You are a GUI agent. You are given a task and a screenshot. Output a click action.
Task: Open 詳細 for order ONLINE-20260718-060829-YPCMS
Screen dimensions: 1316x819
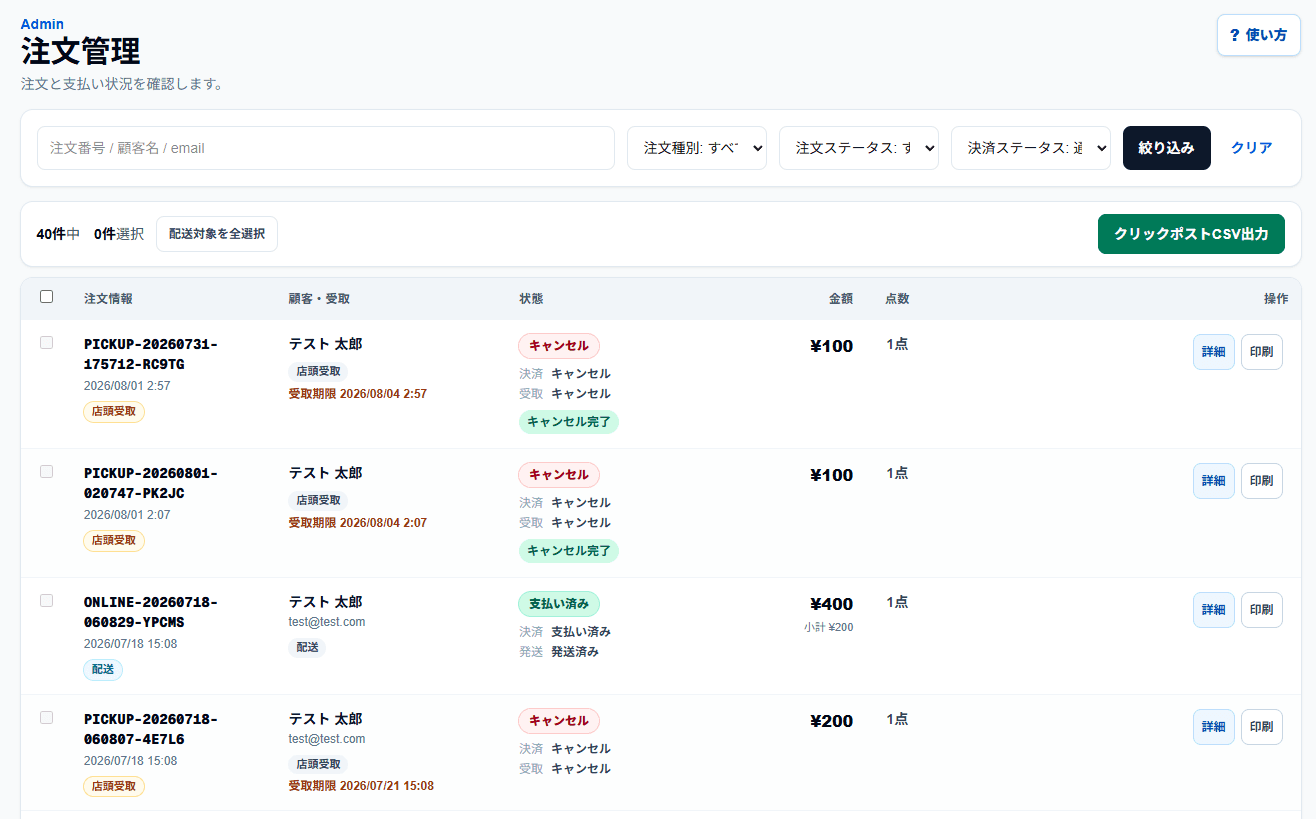pos(1214,610)
